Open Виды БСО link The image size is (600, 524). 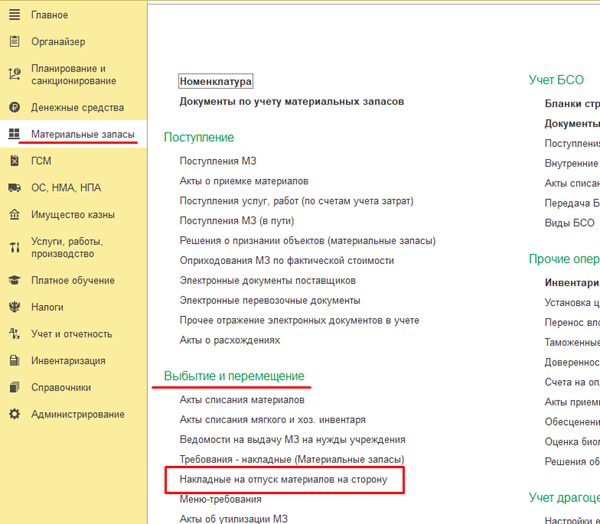pyautogui.click(x=569, y=223)
